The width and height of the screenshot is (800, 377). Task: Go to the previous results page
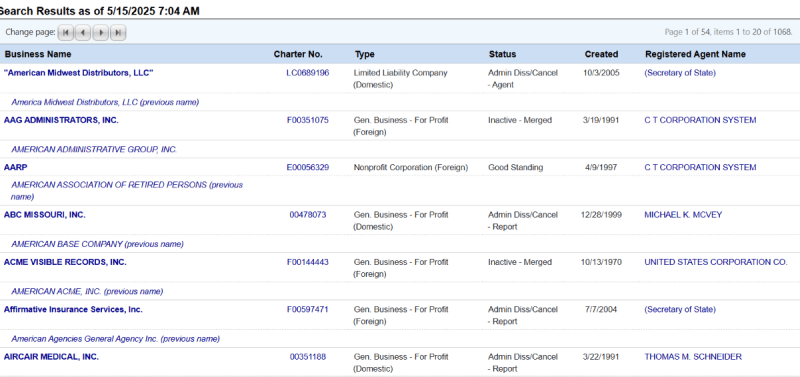point(83,33)
